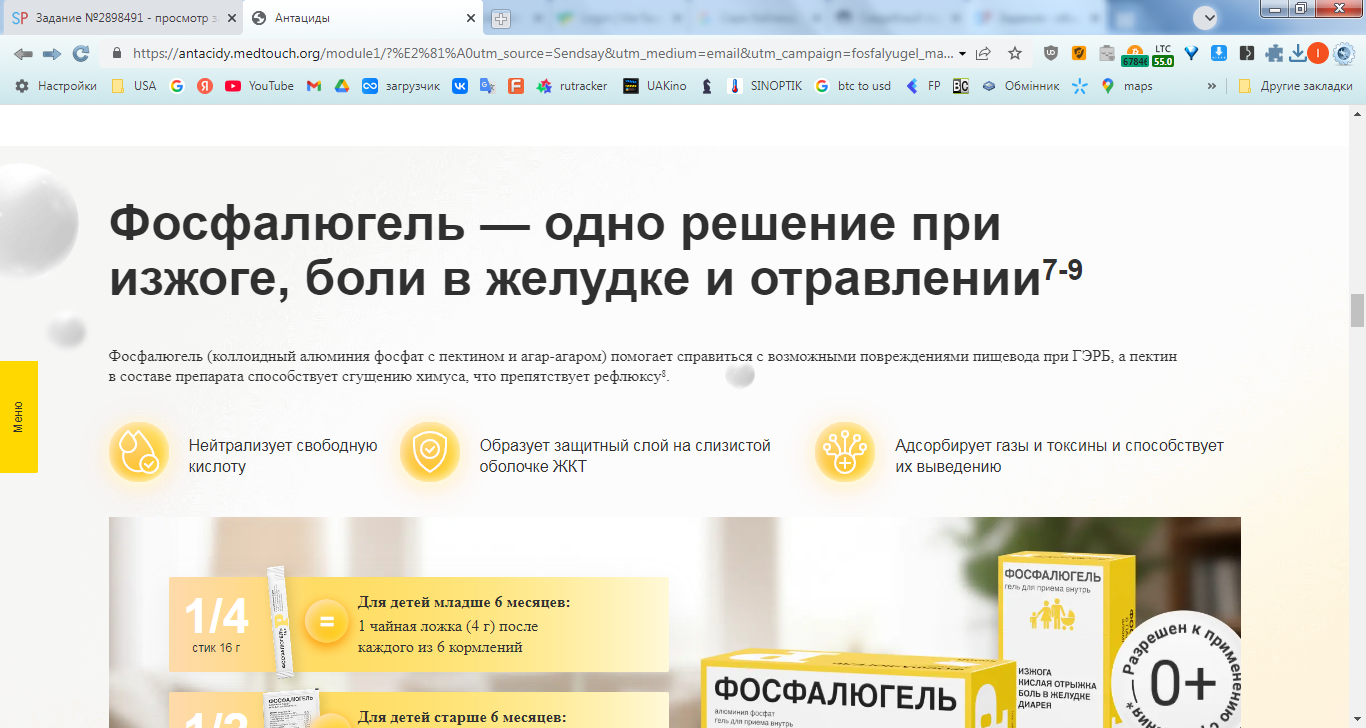Open the maps bookmark
The image size is (1366, 728).
[x=1127, y=86]
